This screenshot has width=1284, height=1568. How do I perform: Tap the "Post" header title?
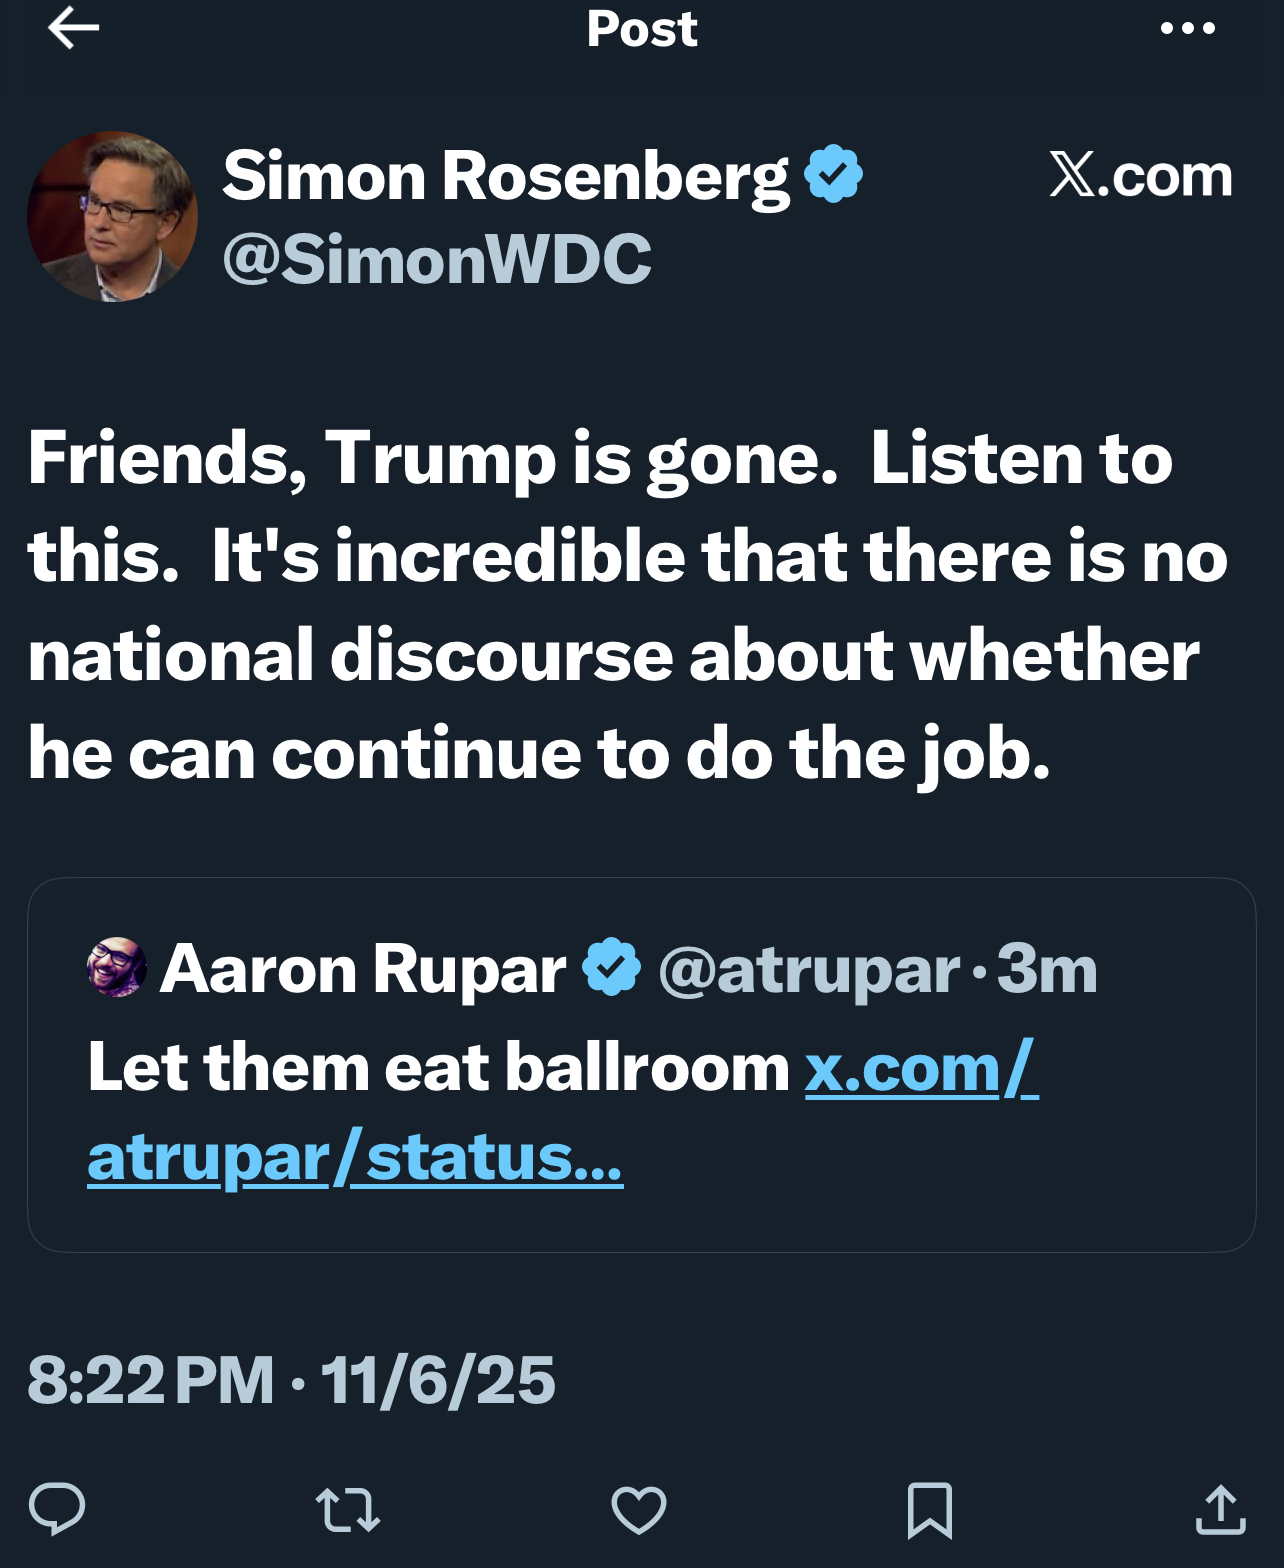coord(641,28)
